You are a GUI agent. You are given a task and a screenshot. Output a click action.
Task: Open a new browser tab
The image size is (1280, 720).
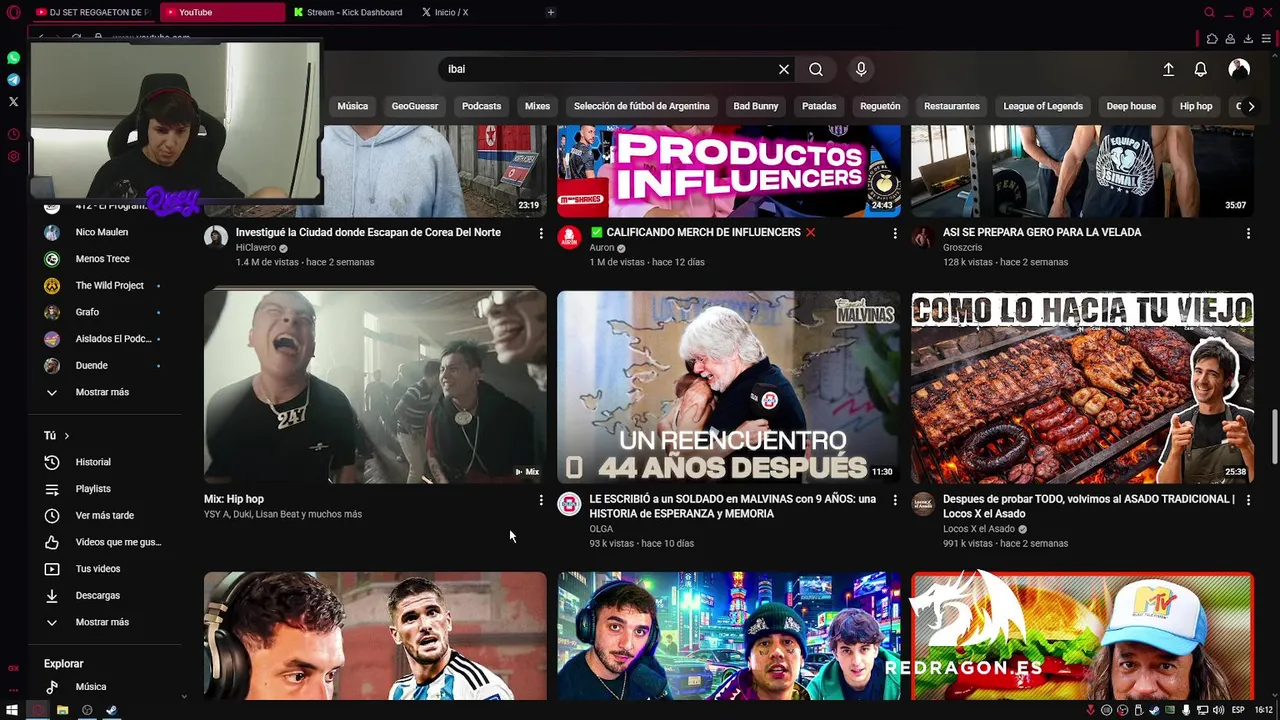click(x=550, y=12)
